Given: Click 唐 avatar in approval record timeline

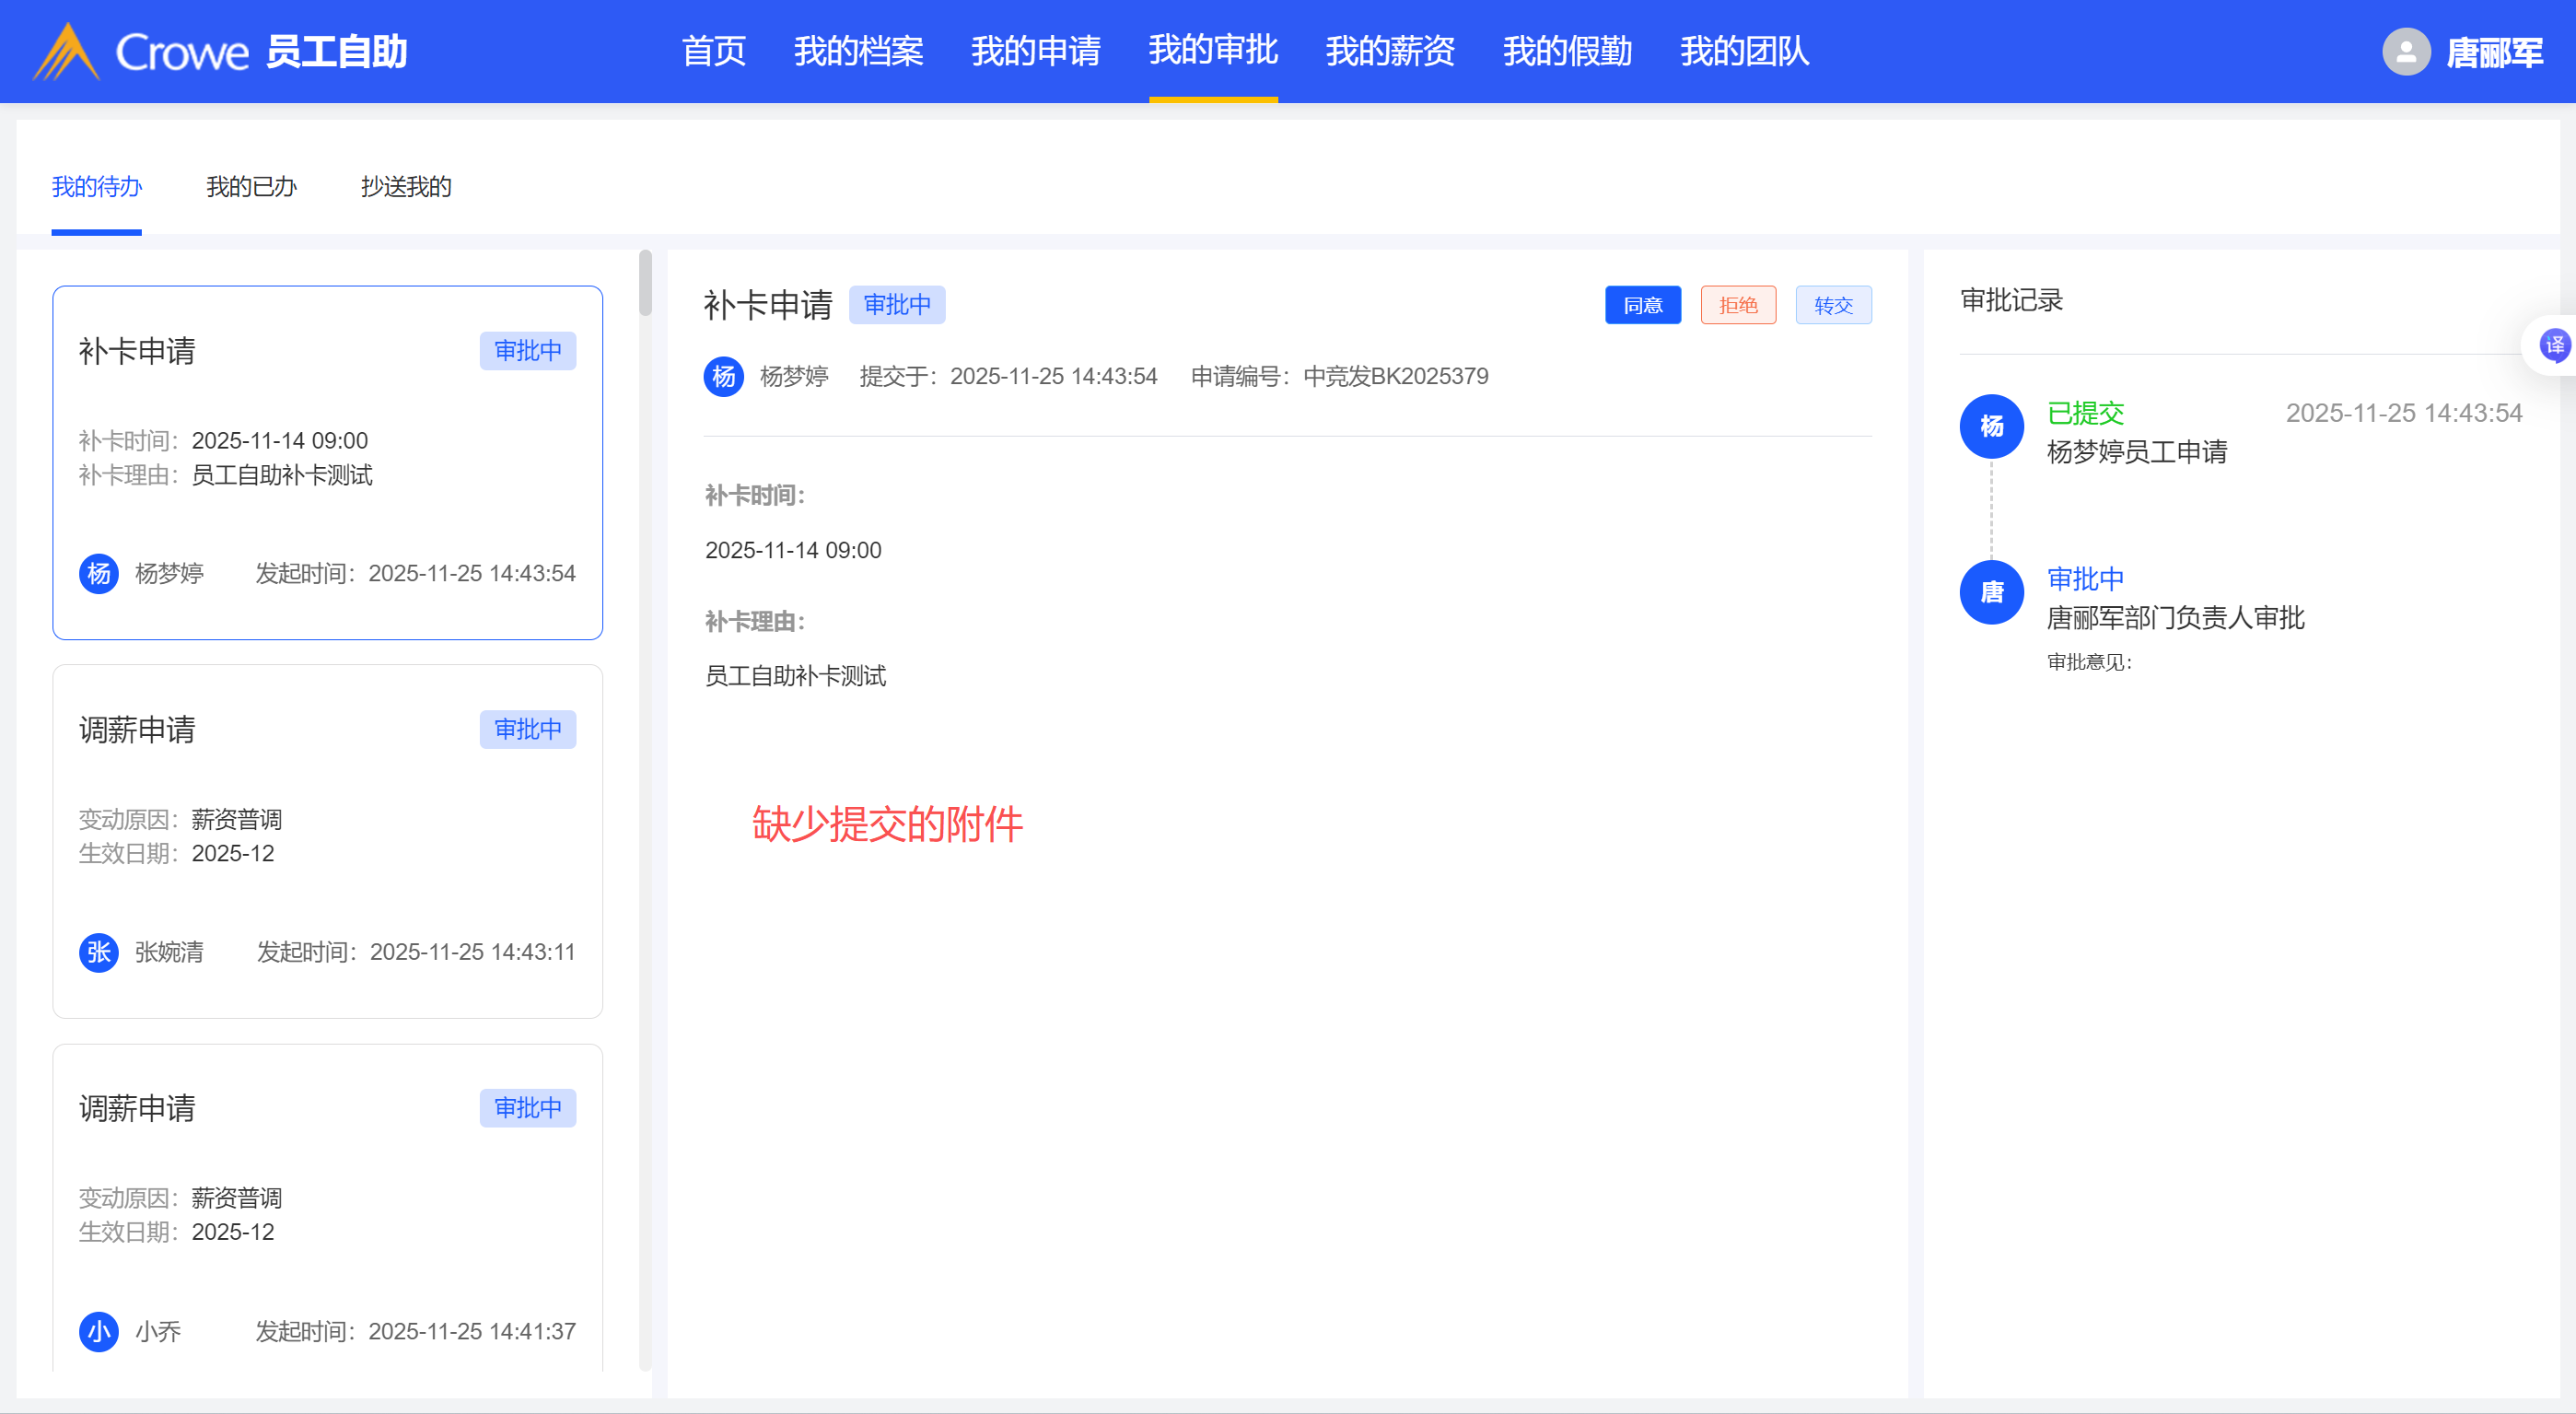Looking at the screenshot, I should (x=1991, y=593).
